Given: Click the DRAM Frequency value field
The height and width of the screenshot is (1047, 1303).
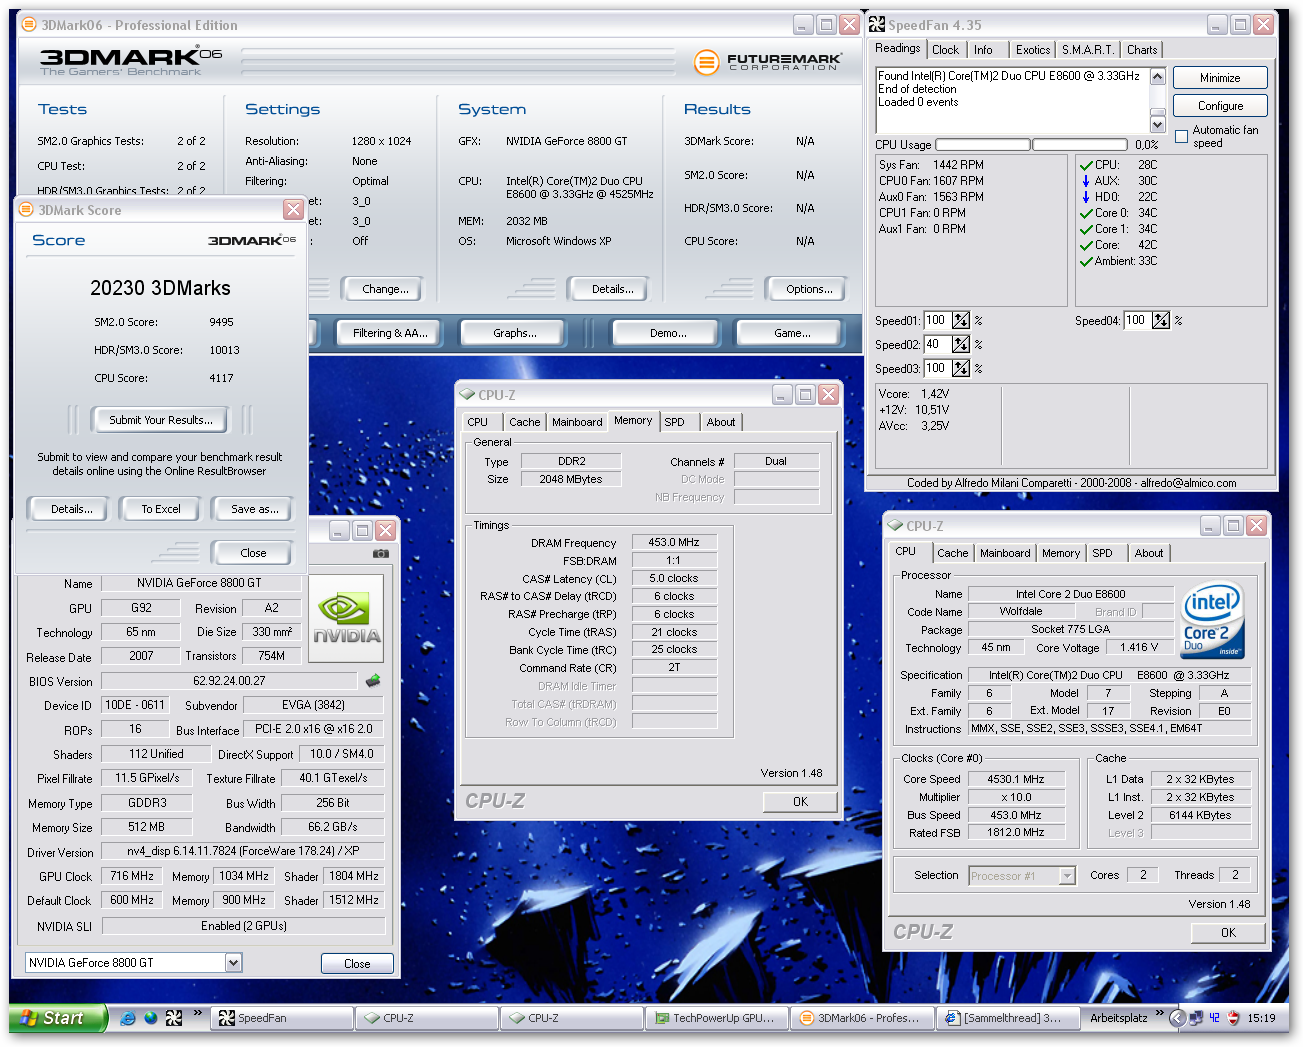Looking at the screenshot, I should click(674, 542).
